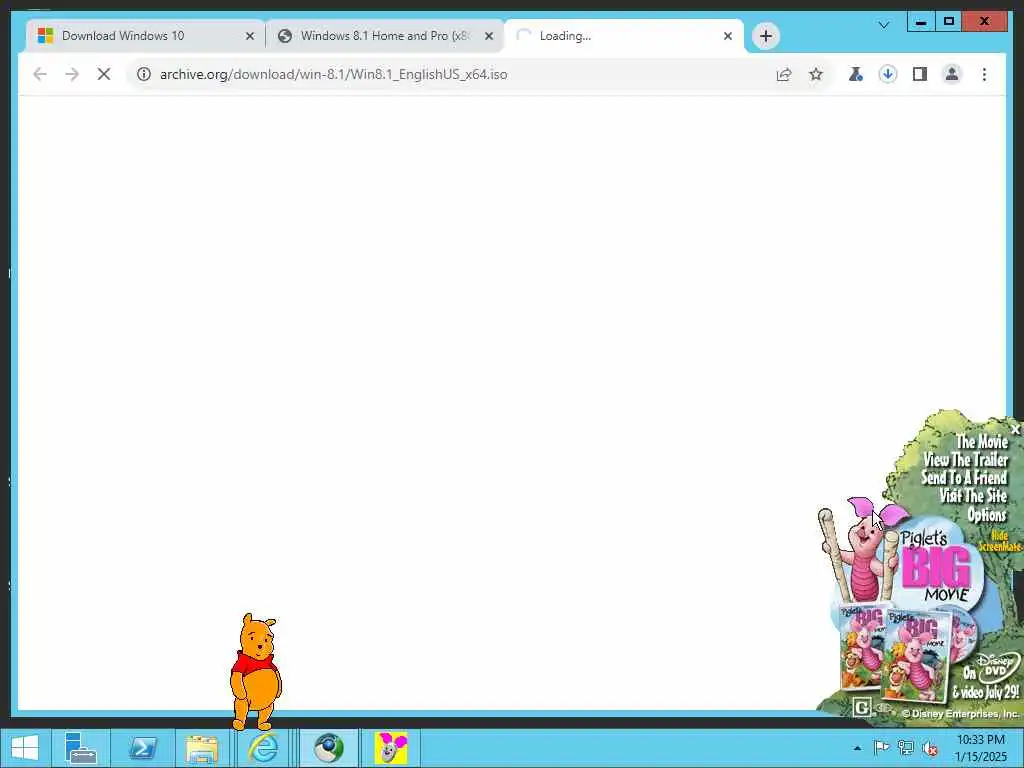Click the Disney DVD logo
The height and width of the screenshot is (768, 1024).
996,667
